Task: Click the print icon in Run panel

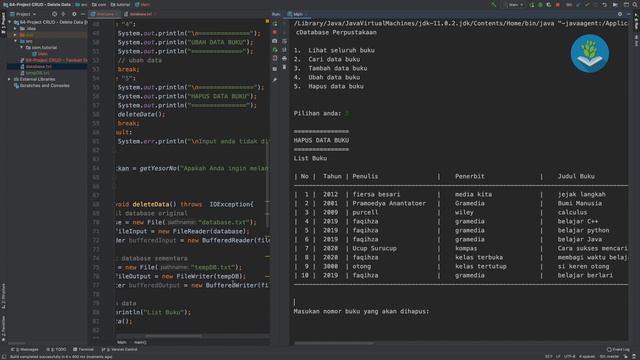Action: click(x=284, y=58)
